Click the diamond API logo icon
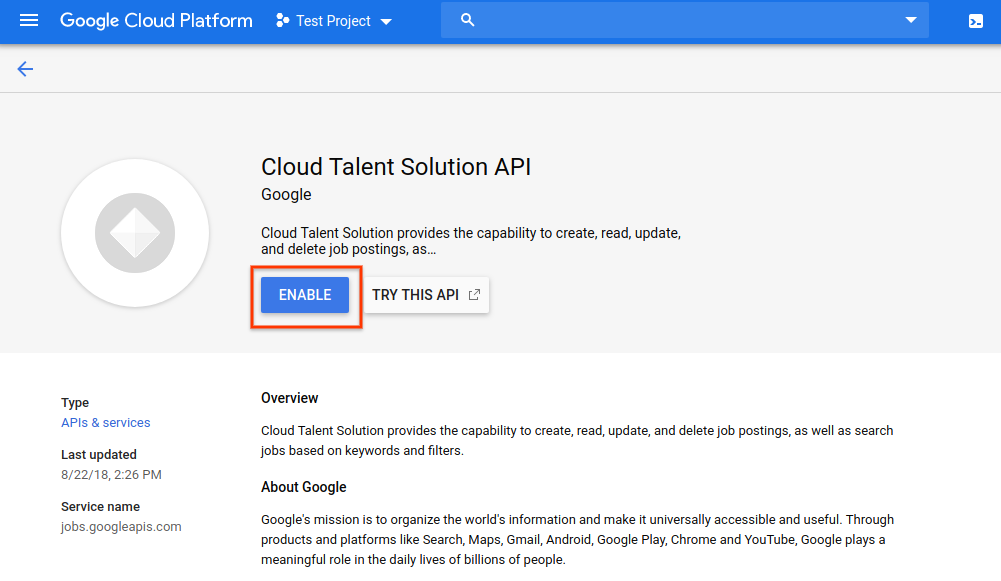This screenshot has width=1001, height=581. 135,233
